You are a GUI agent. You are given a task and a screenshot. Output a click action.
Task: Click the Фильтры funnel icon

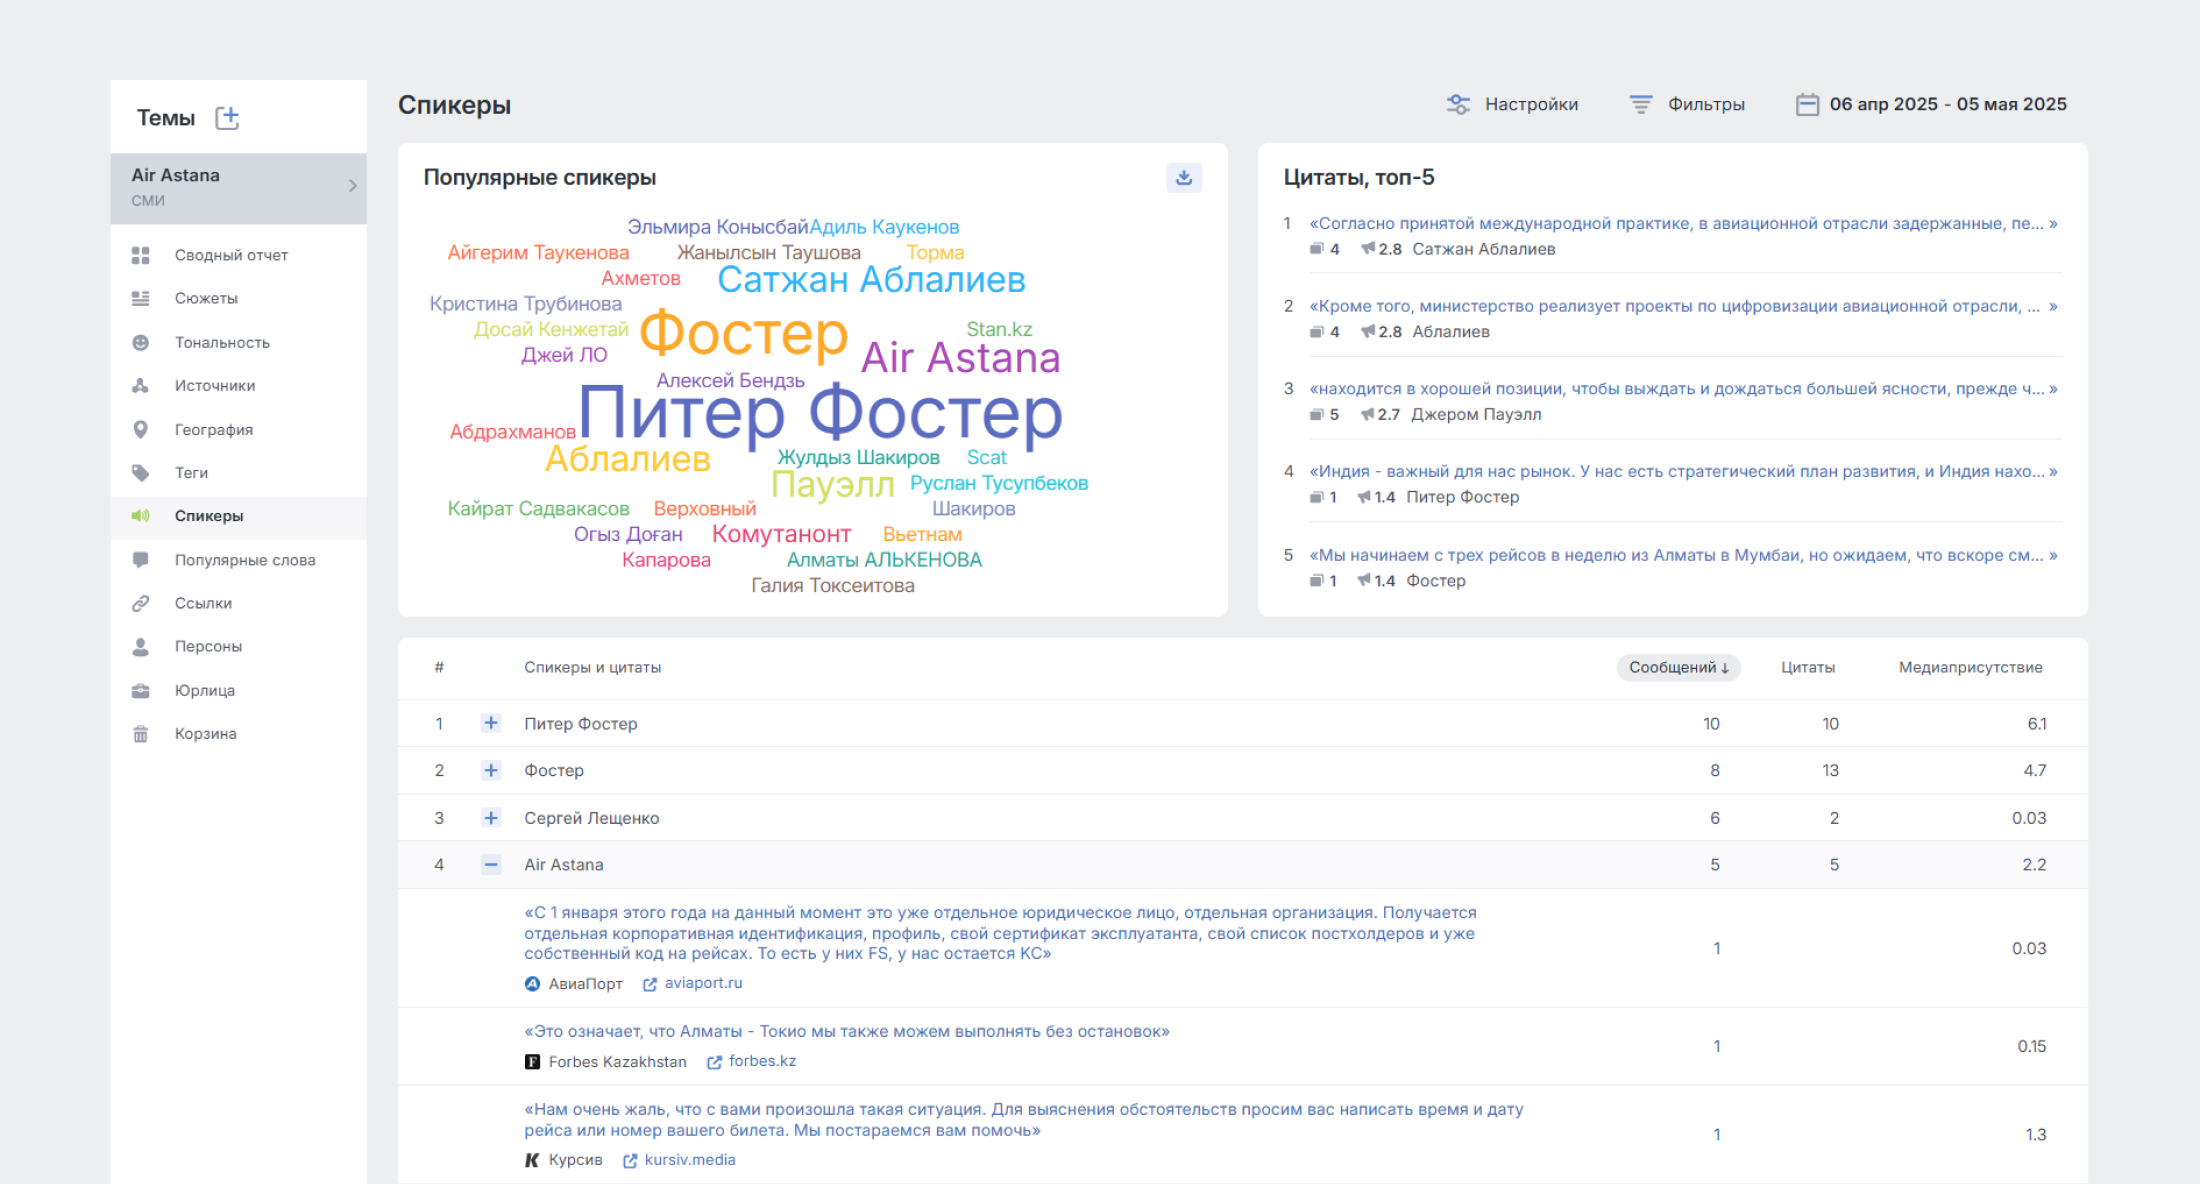(1641, 104)
